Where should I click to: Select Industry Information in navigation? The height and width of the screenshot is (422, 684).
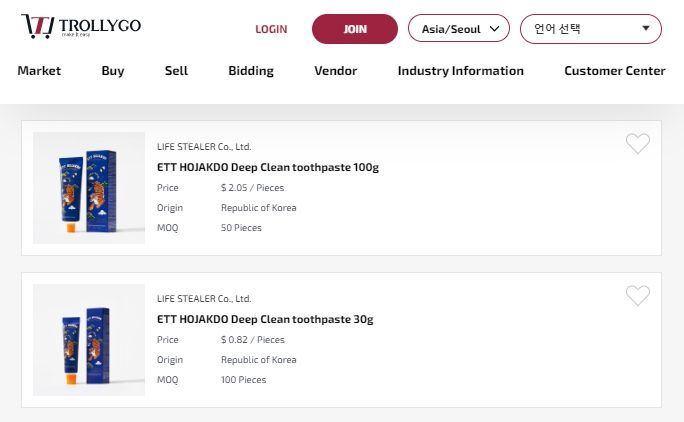click(x=460, y=71)
